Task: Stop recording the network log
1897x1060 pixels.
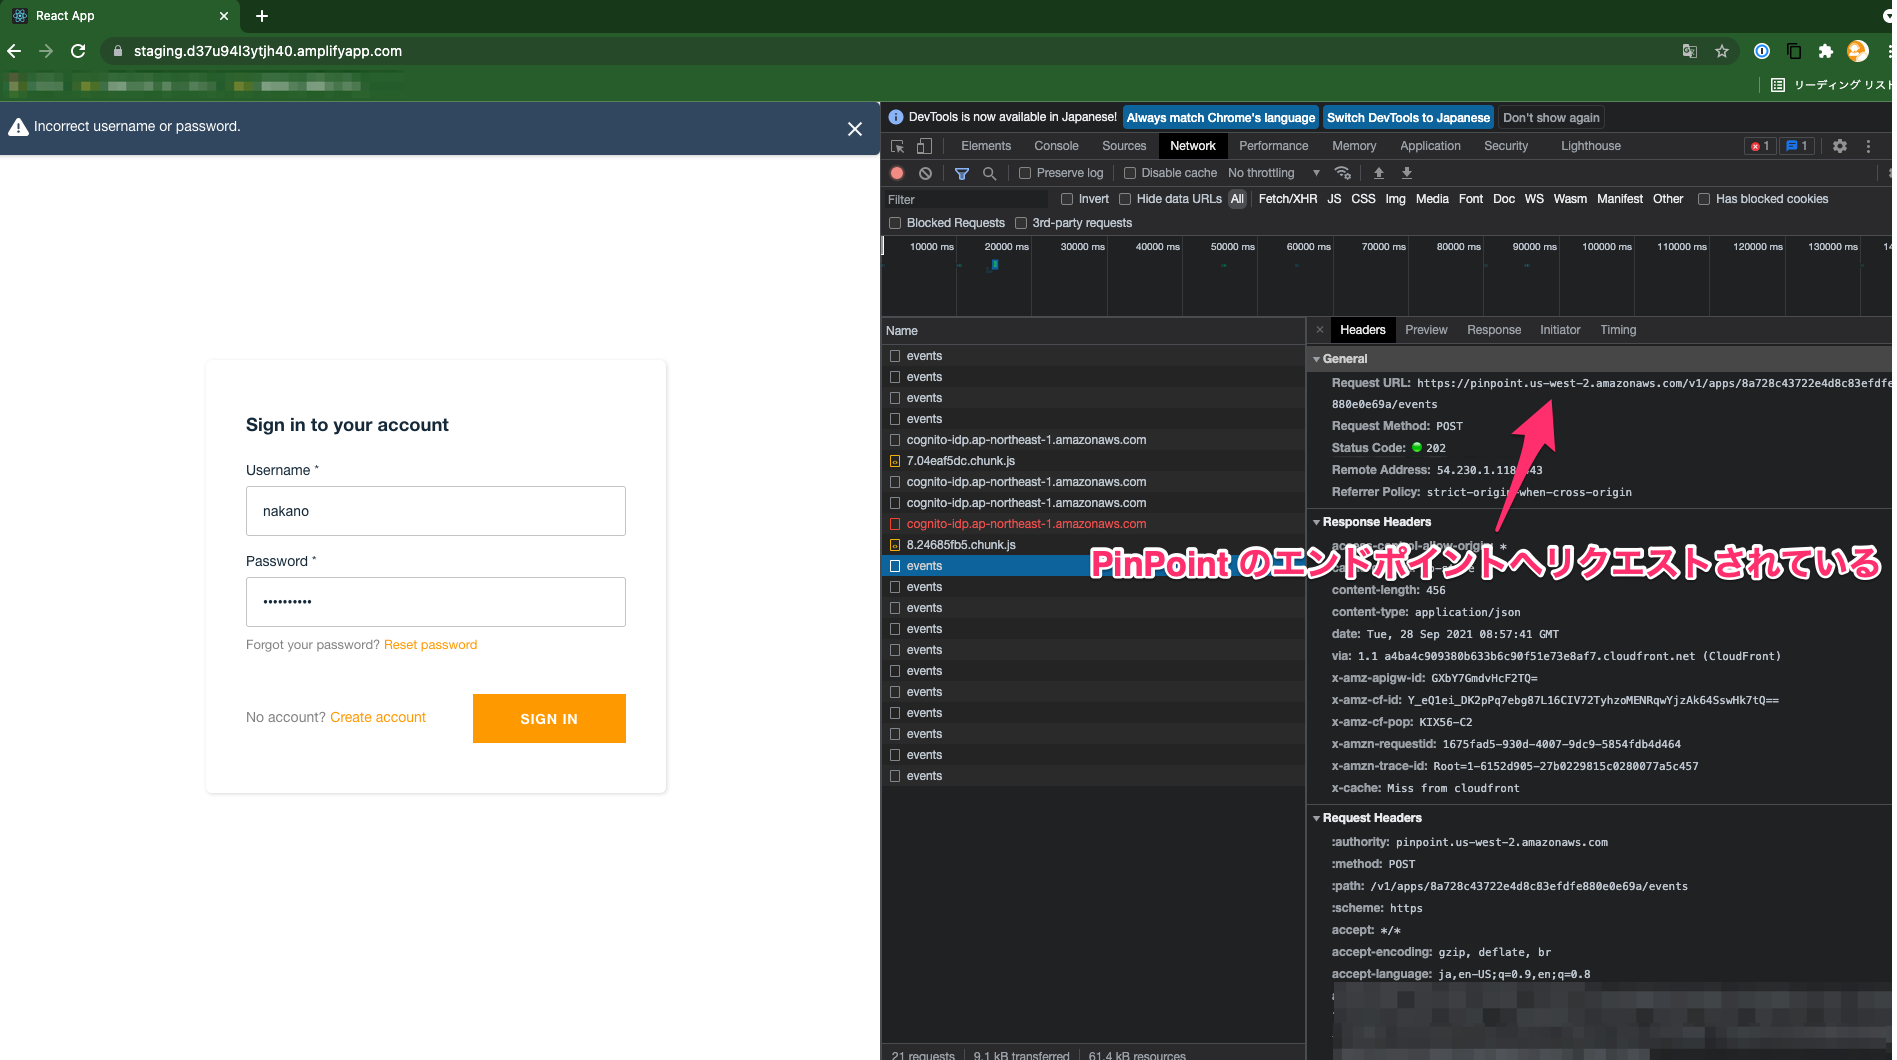Action: coord(897,173)
